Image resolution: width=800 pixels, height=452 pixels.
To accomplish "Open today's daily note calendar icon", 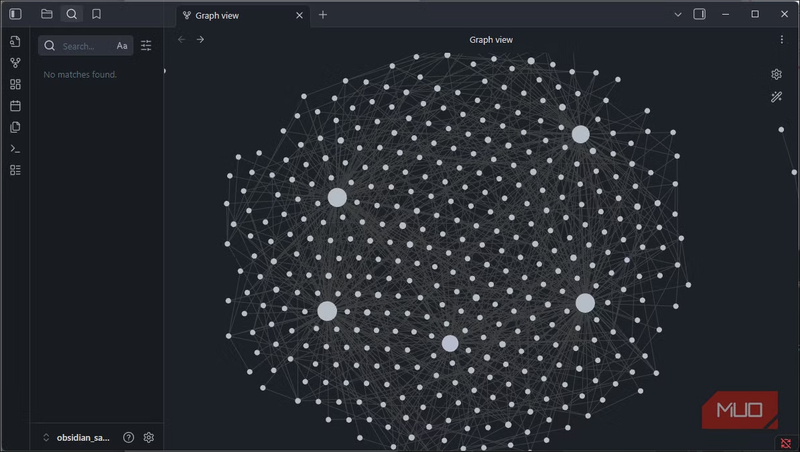I will [15, 106].
